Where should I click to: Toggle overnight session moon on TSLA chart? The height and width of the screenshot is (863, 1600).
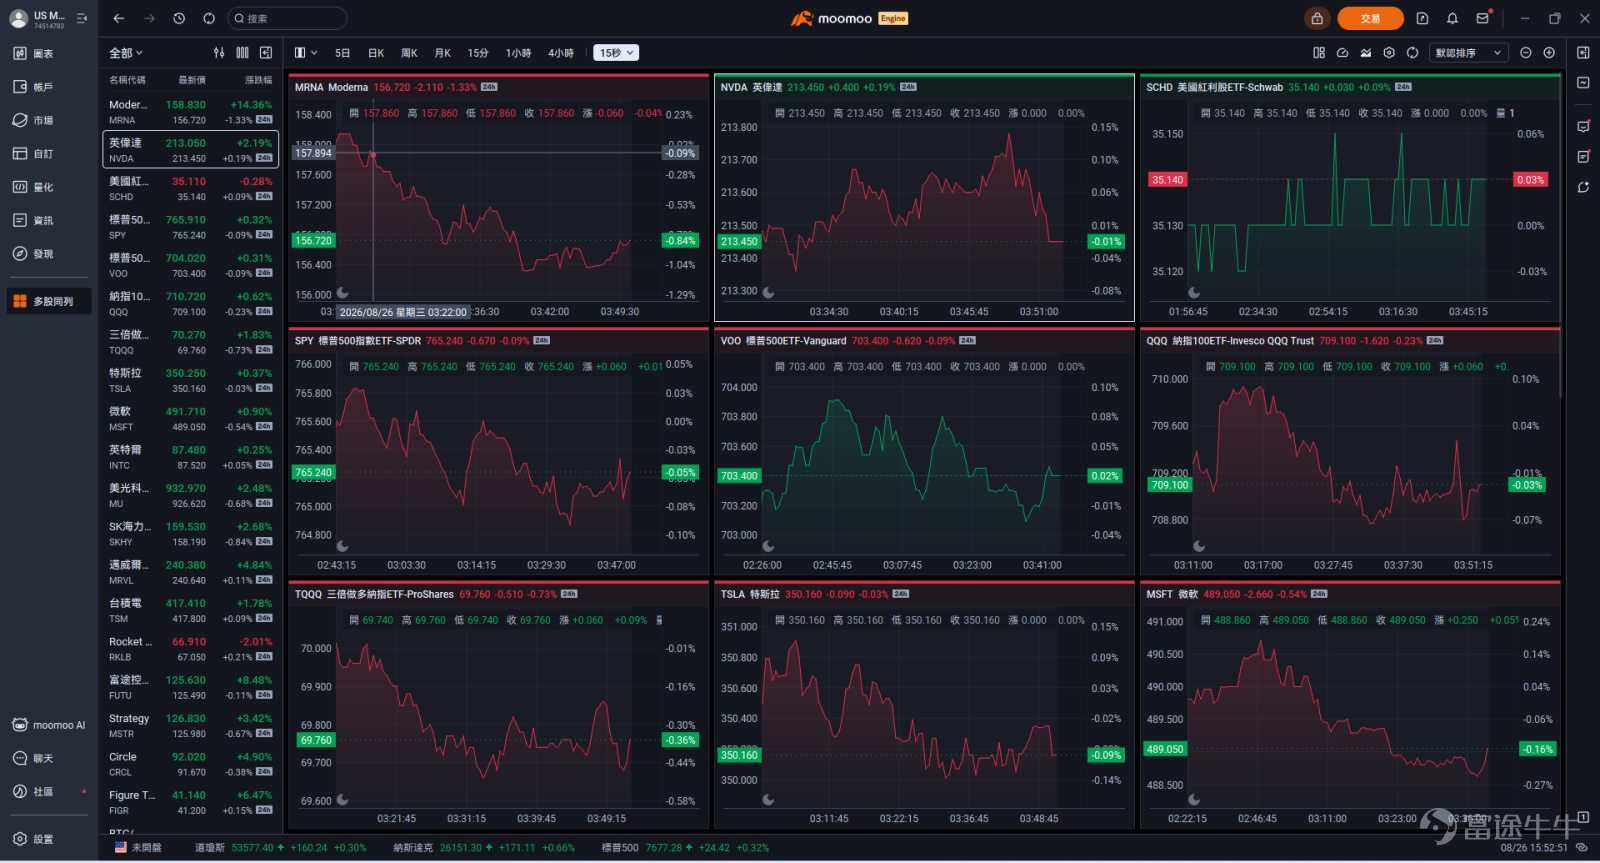pos(768,800)
